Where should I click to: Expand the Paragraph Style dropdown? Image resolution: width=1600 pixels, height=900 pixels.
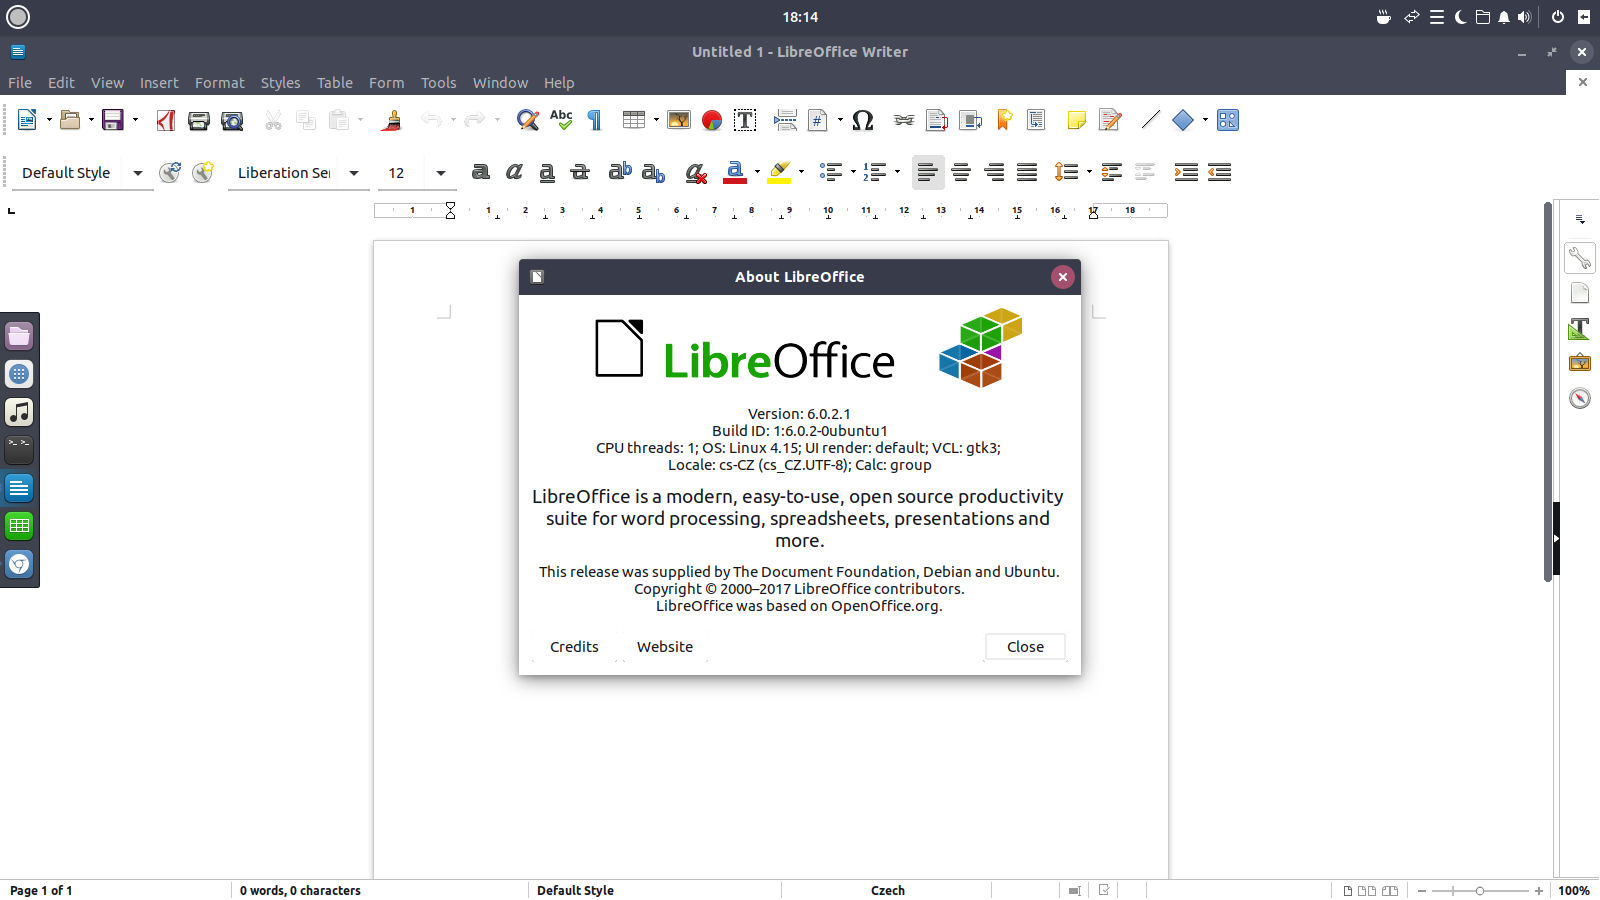click(138, 173)
